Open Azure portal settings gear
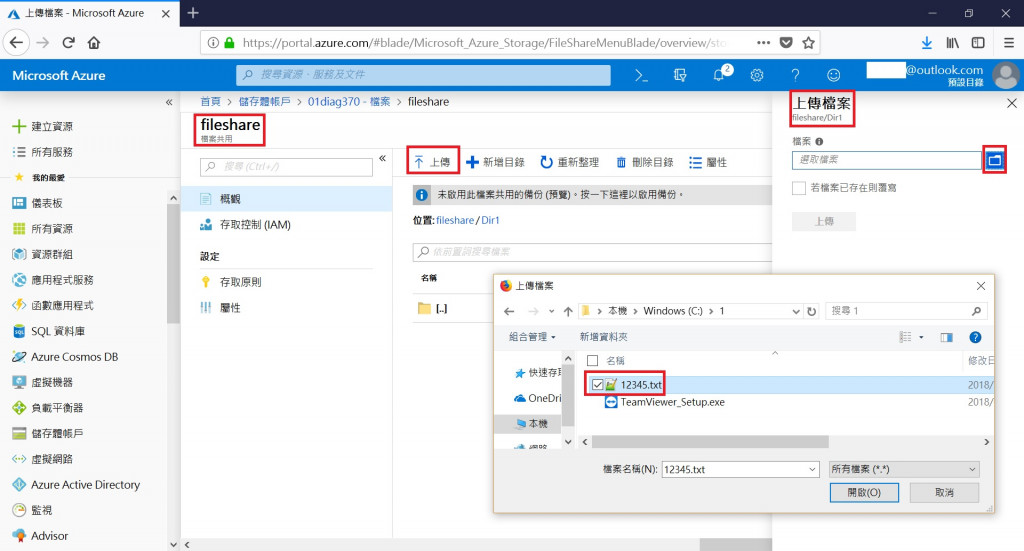 click(757, 76)
